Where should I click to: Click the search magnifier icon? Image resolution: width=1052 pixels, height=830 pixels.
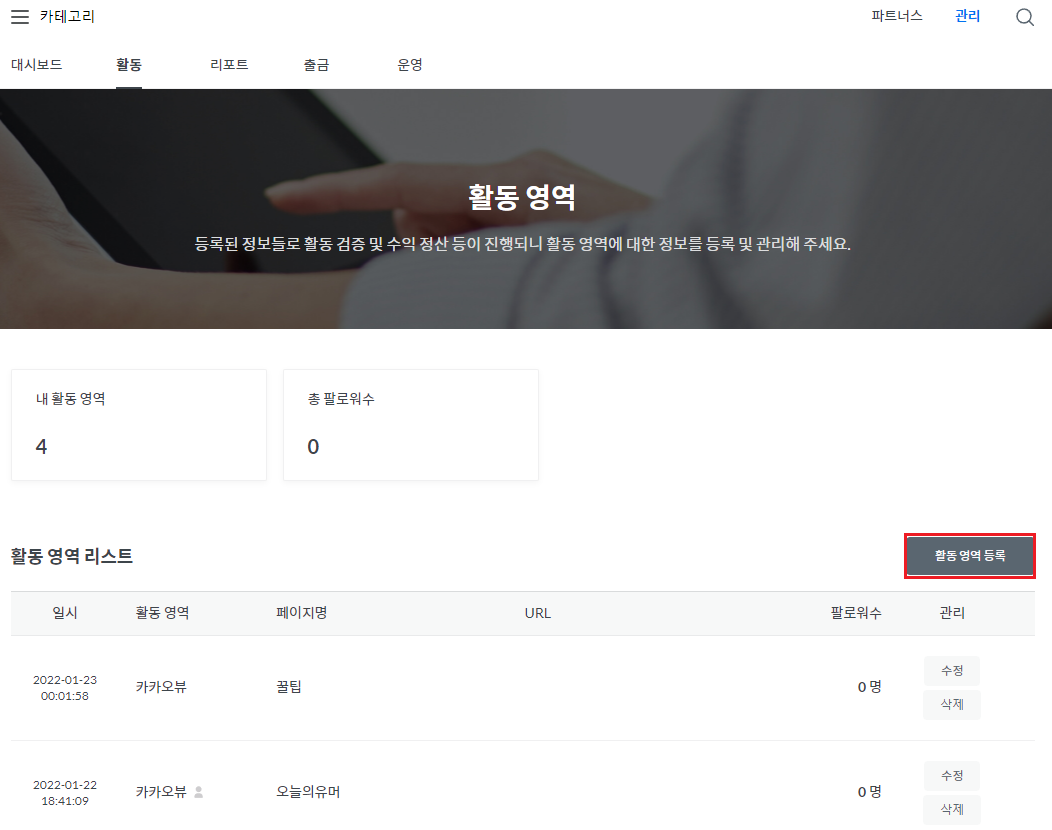tap(1024, 17)
